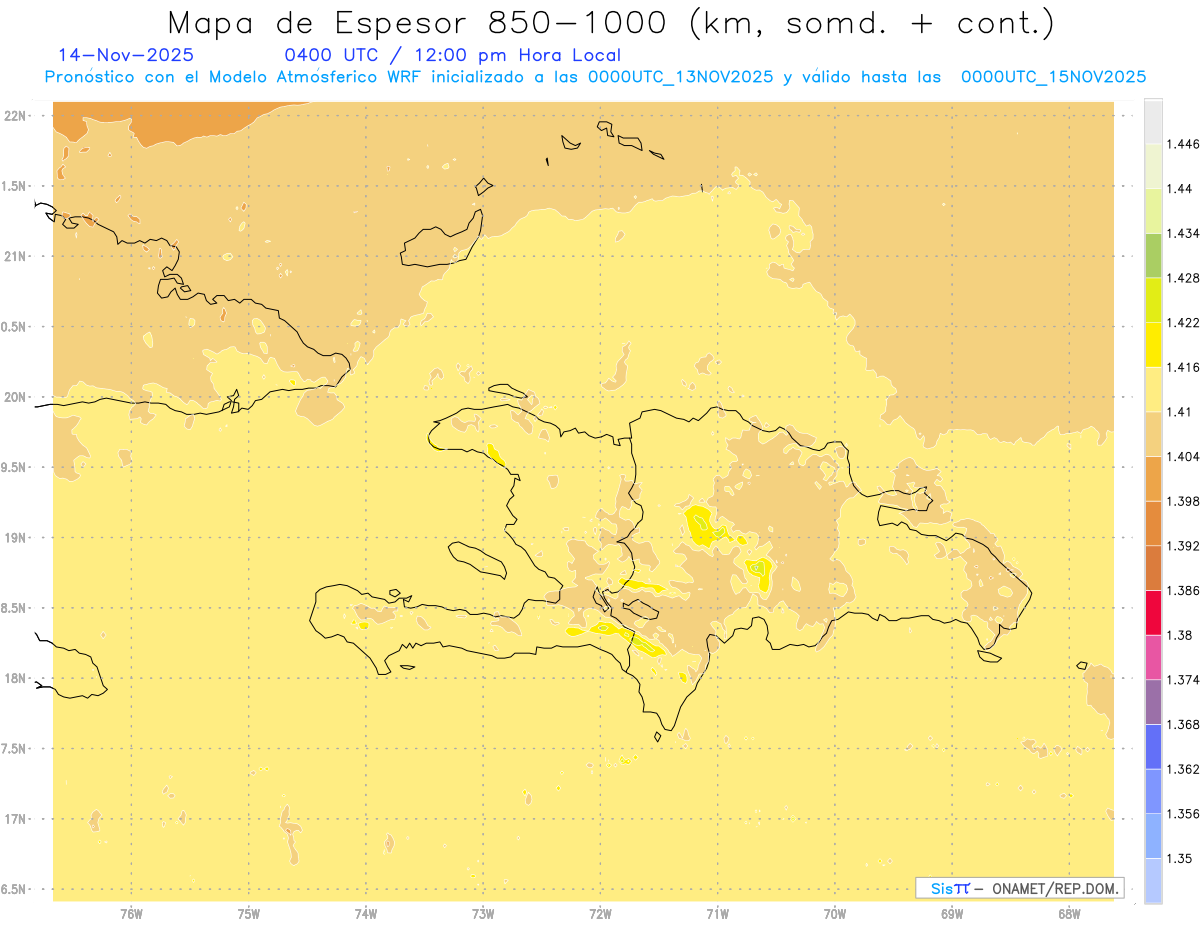Click the 'Pronostico con el Modelo Atmosferico WRF' line
This screenshot has width=1200, height=927.
[x=595, y=77]
